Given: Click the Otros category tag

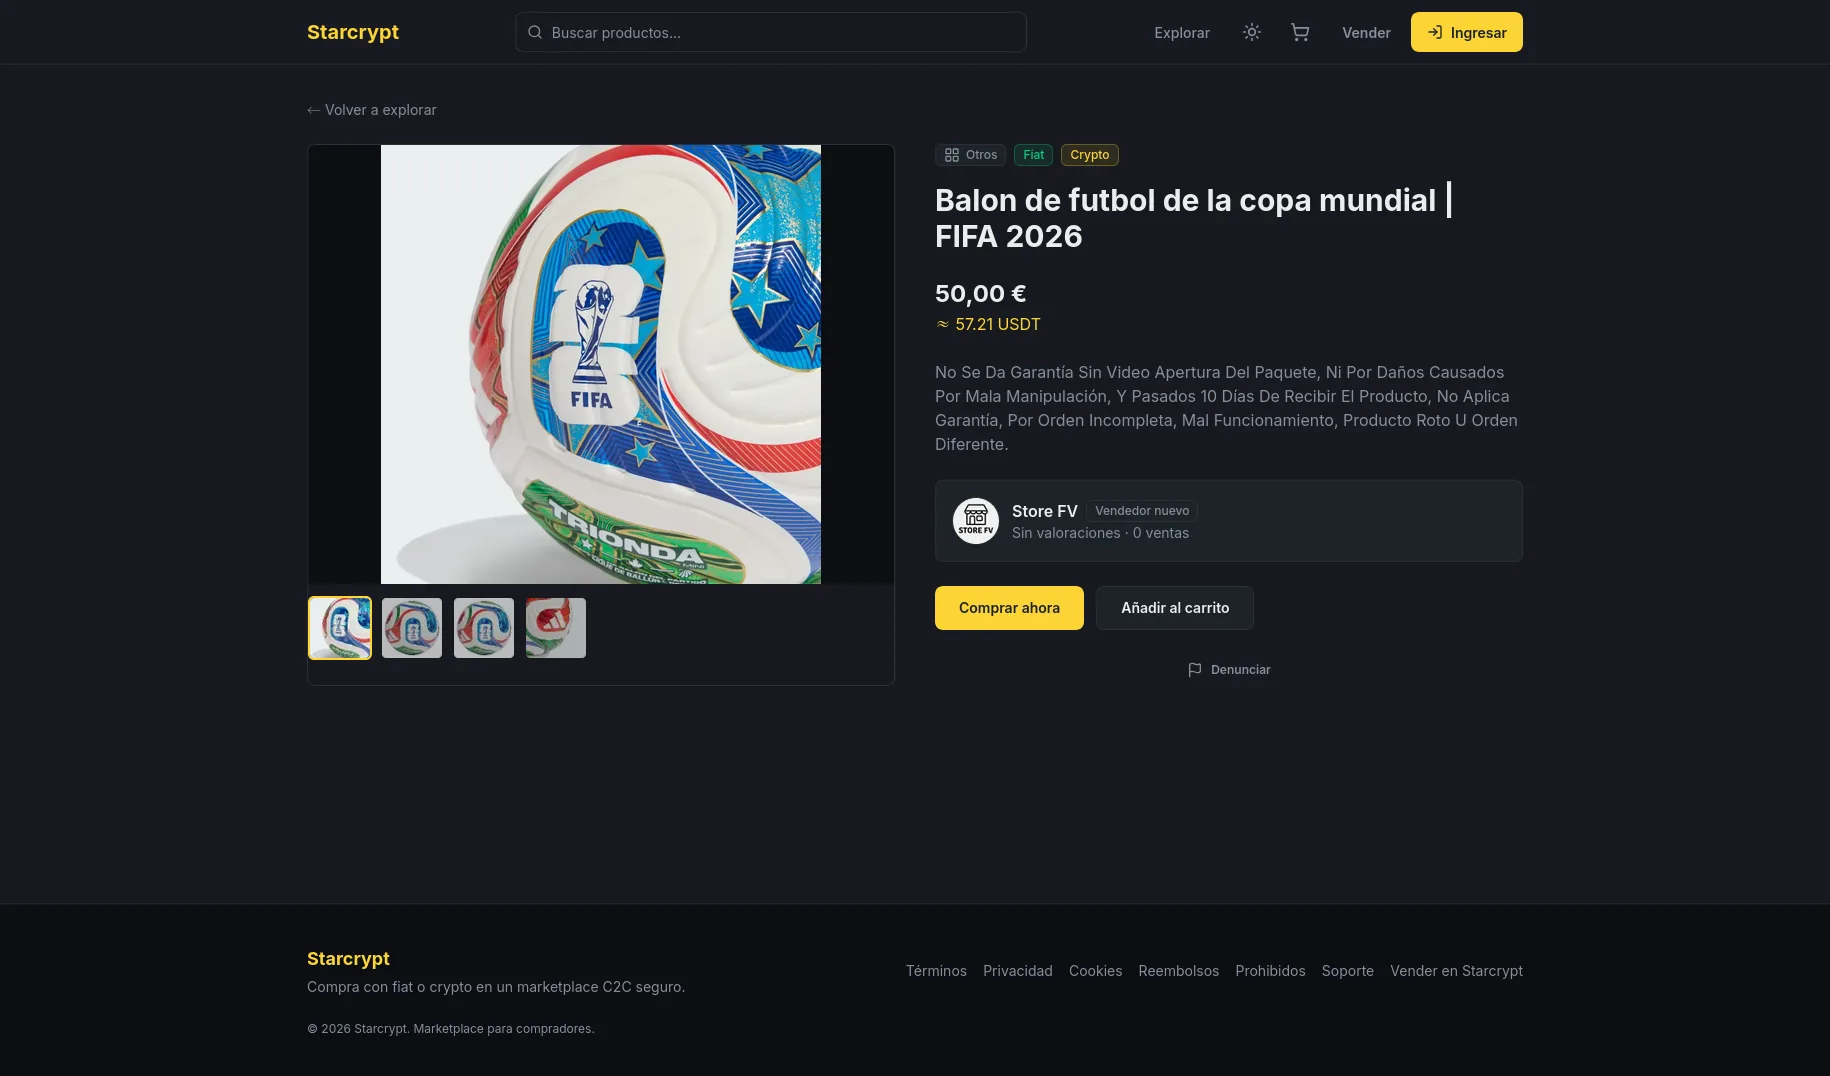Looking at the screenshot, I should click(x=970, y=155).
